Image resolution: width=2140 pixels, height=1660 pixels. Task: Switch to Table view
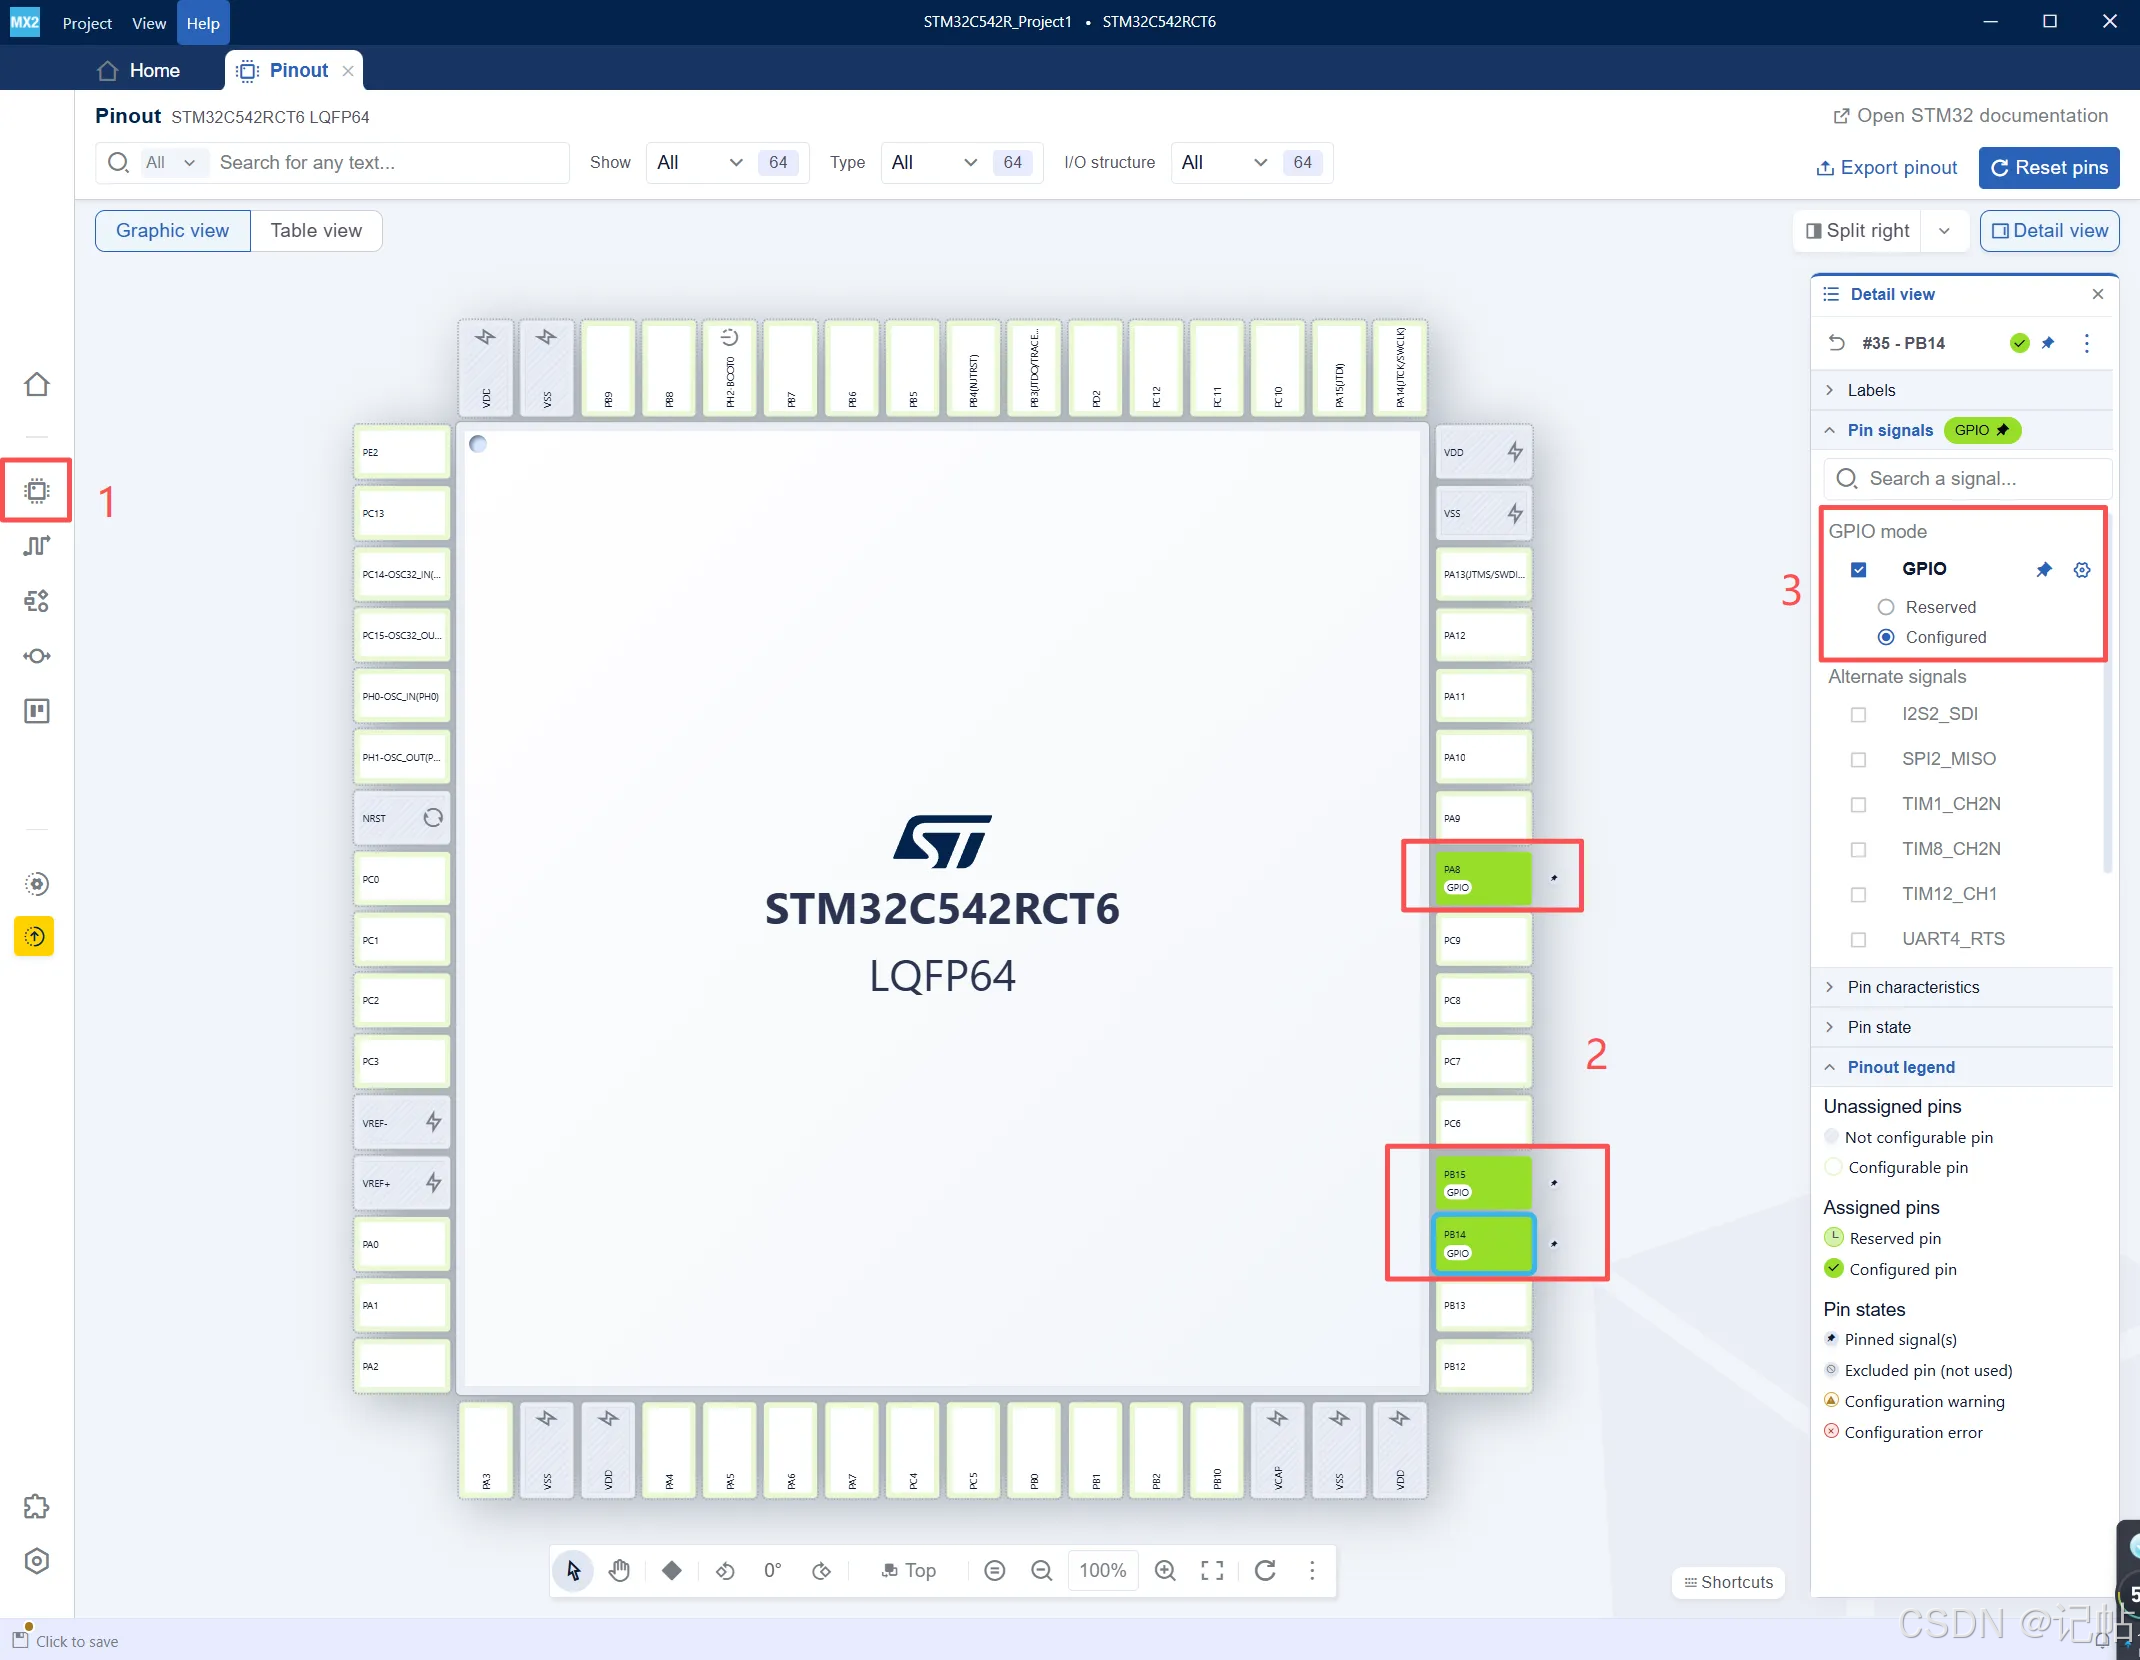tap(316, 231)
